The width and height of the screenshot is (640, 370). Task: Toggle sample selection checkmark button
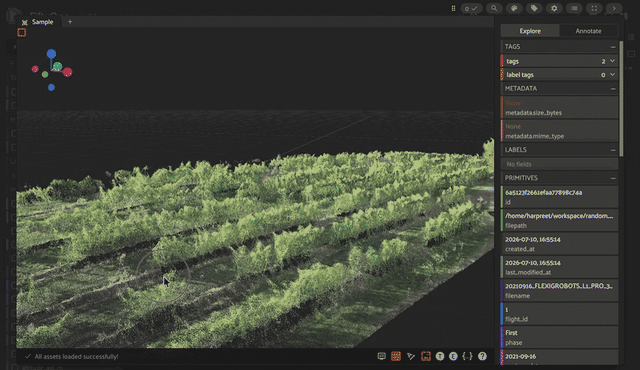point(471,8)
